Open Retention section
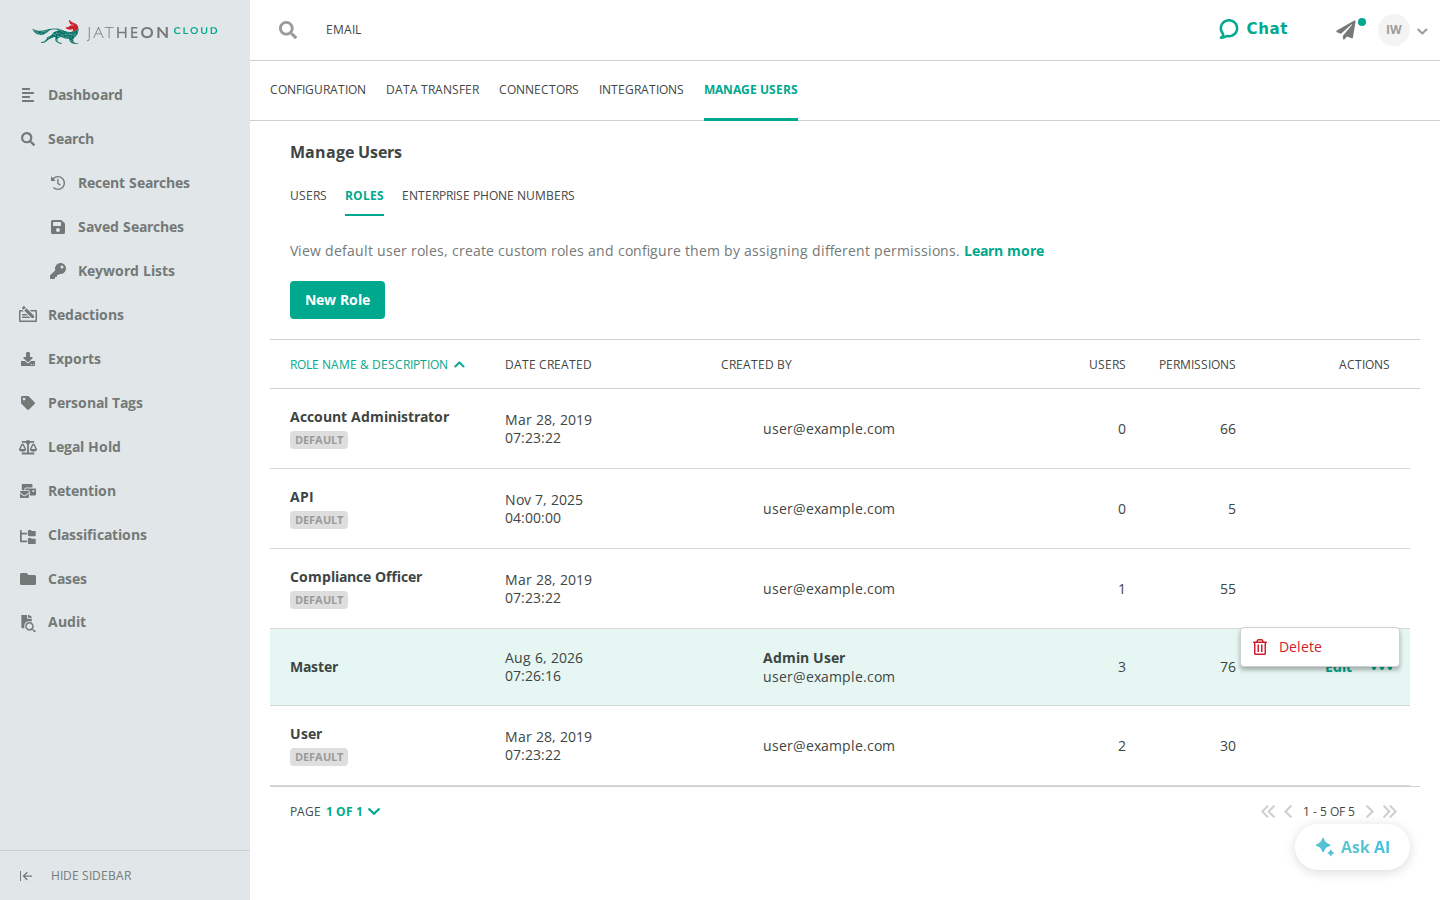1440x900 pixels. (x=81, y=491)
